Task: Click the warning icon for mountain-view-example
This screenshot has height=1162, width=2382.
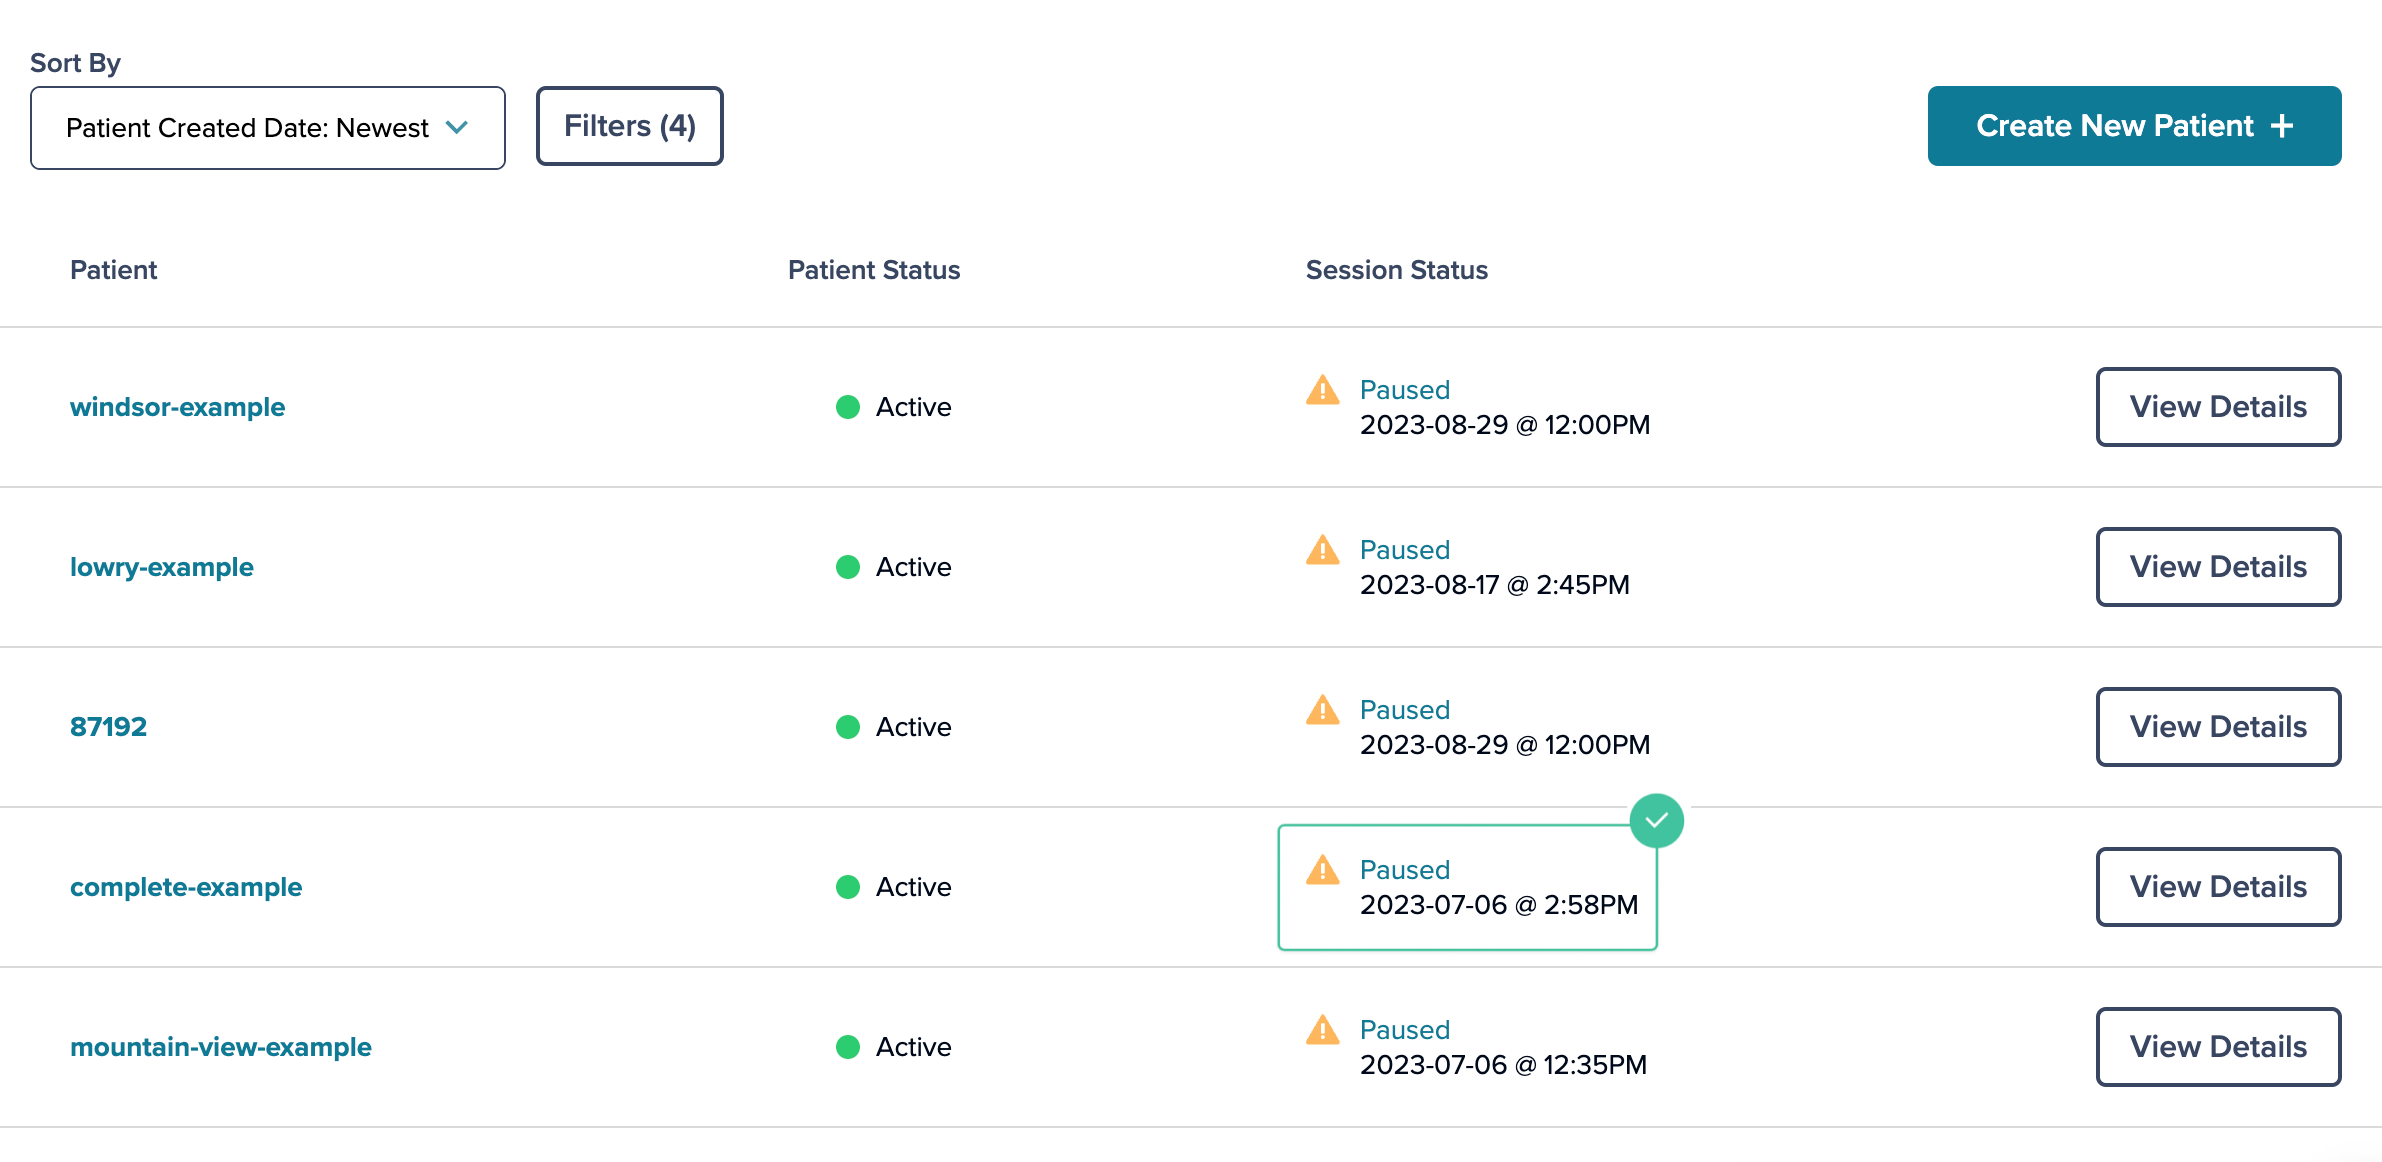Action: [1322, 1030]
